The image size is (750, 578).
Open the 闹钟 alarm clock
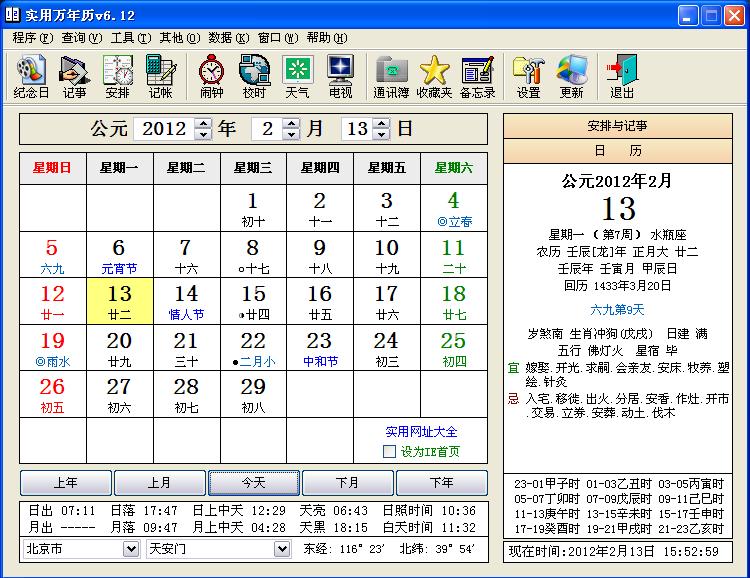click(211, 77)
